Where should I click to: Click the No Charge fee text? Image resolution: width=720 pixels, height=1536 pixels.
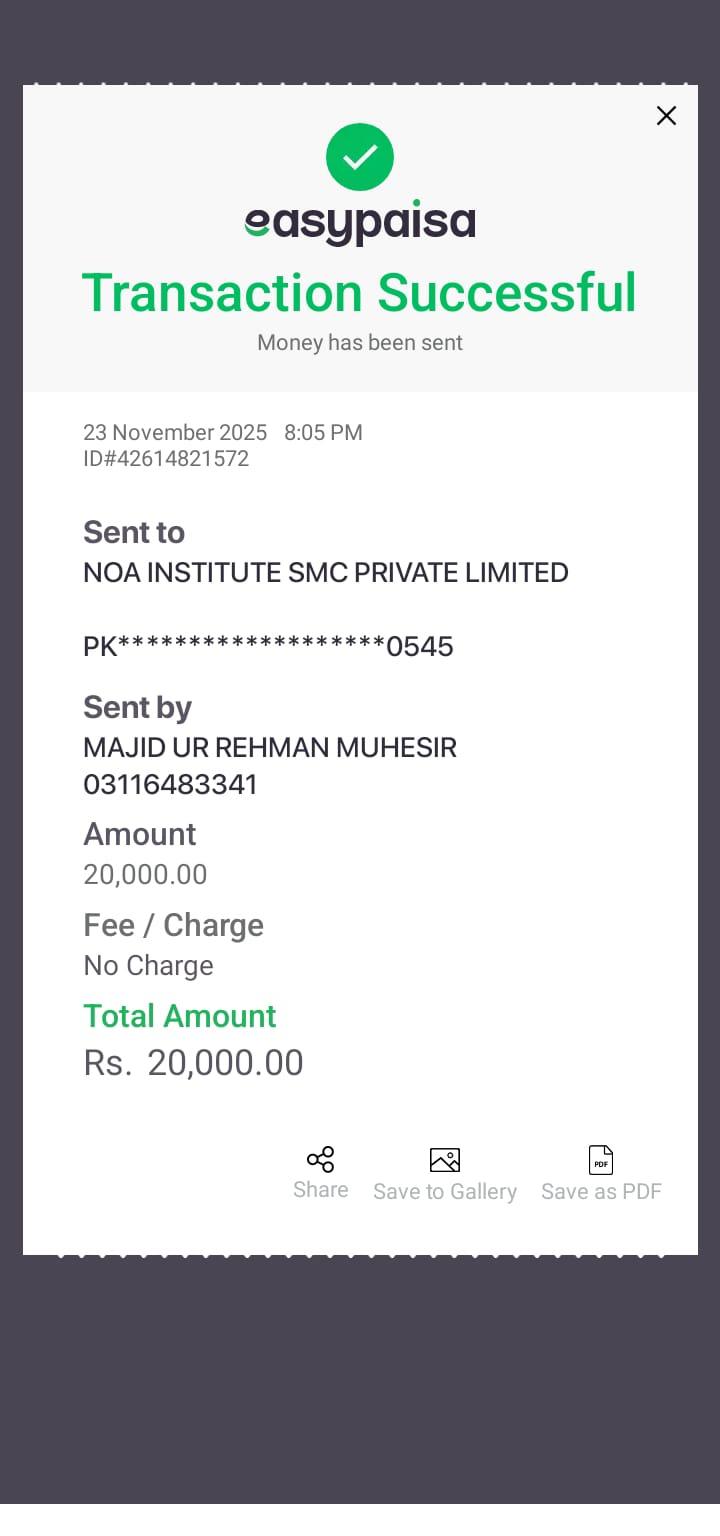pyautogui.click(x=148, y=965)
